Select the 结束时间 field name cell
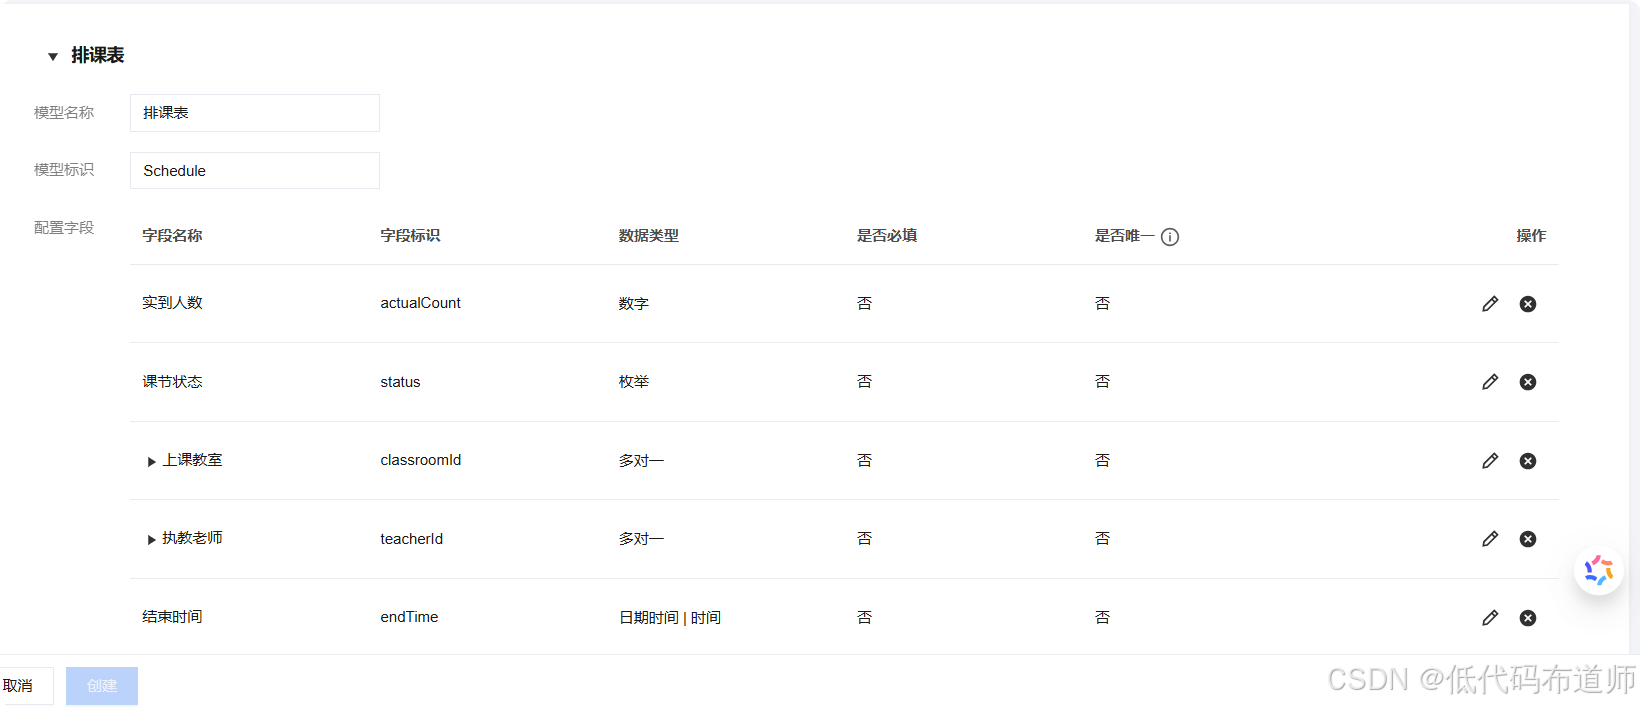The height and width of the screenshot is (707, 1640). click(172, 617)
